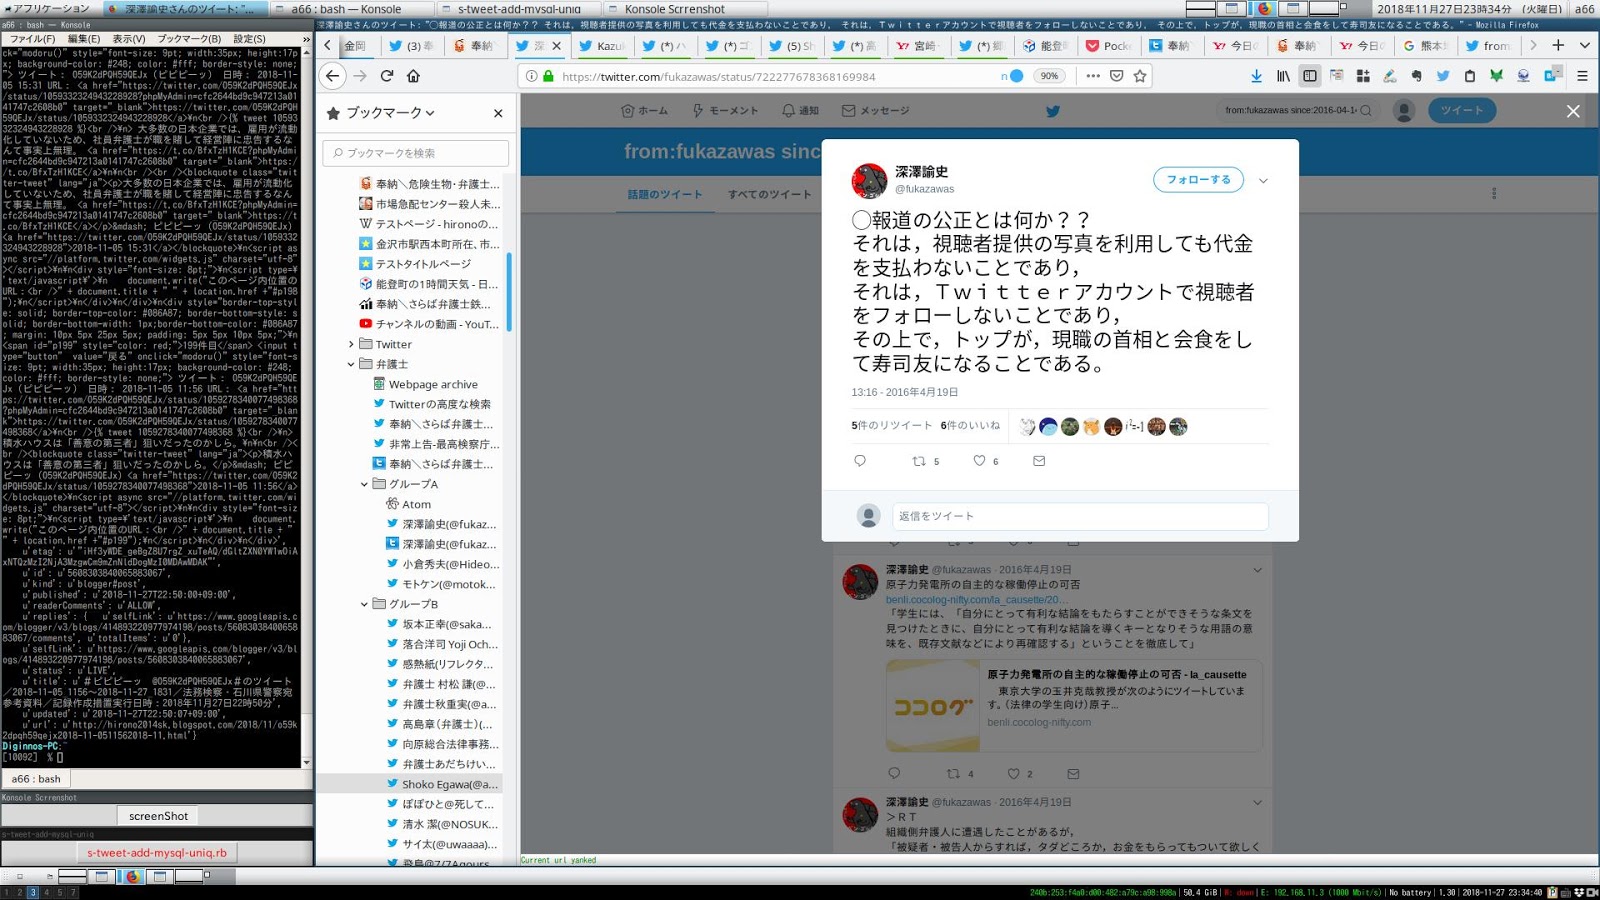Open the 深澤諭史 profile name in tweet
The width and height of the screenshot is (1600, 900).
click(921, 172)
